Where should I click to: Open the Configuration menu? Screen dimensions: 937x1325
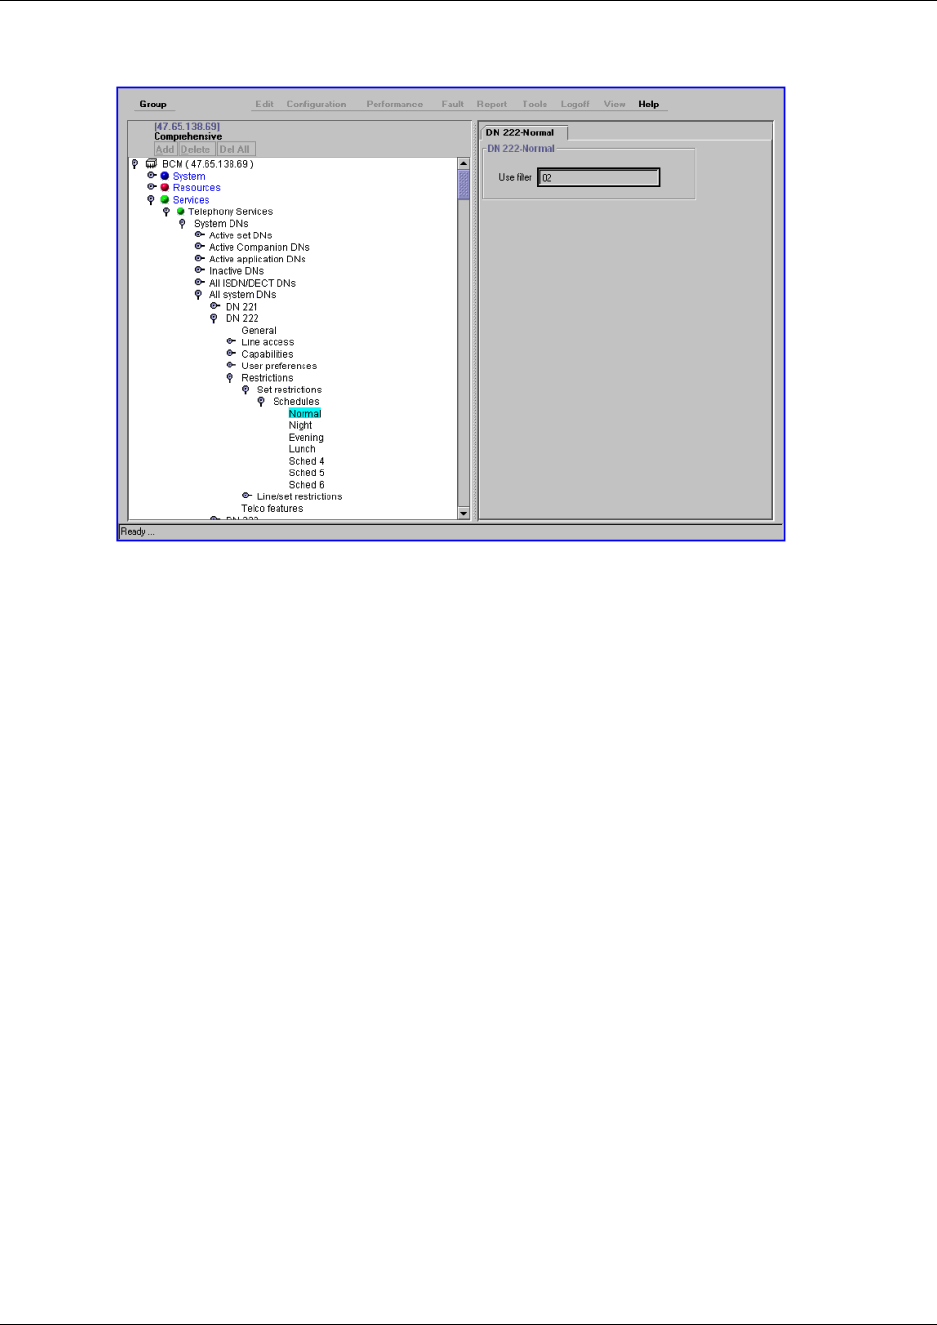point(316,104)
